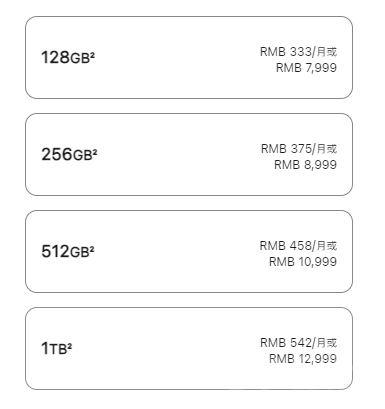Pick the 512GB capacity option
Screen dimensions: 385x409
click(x=189, y=251)
